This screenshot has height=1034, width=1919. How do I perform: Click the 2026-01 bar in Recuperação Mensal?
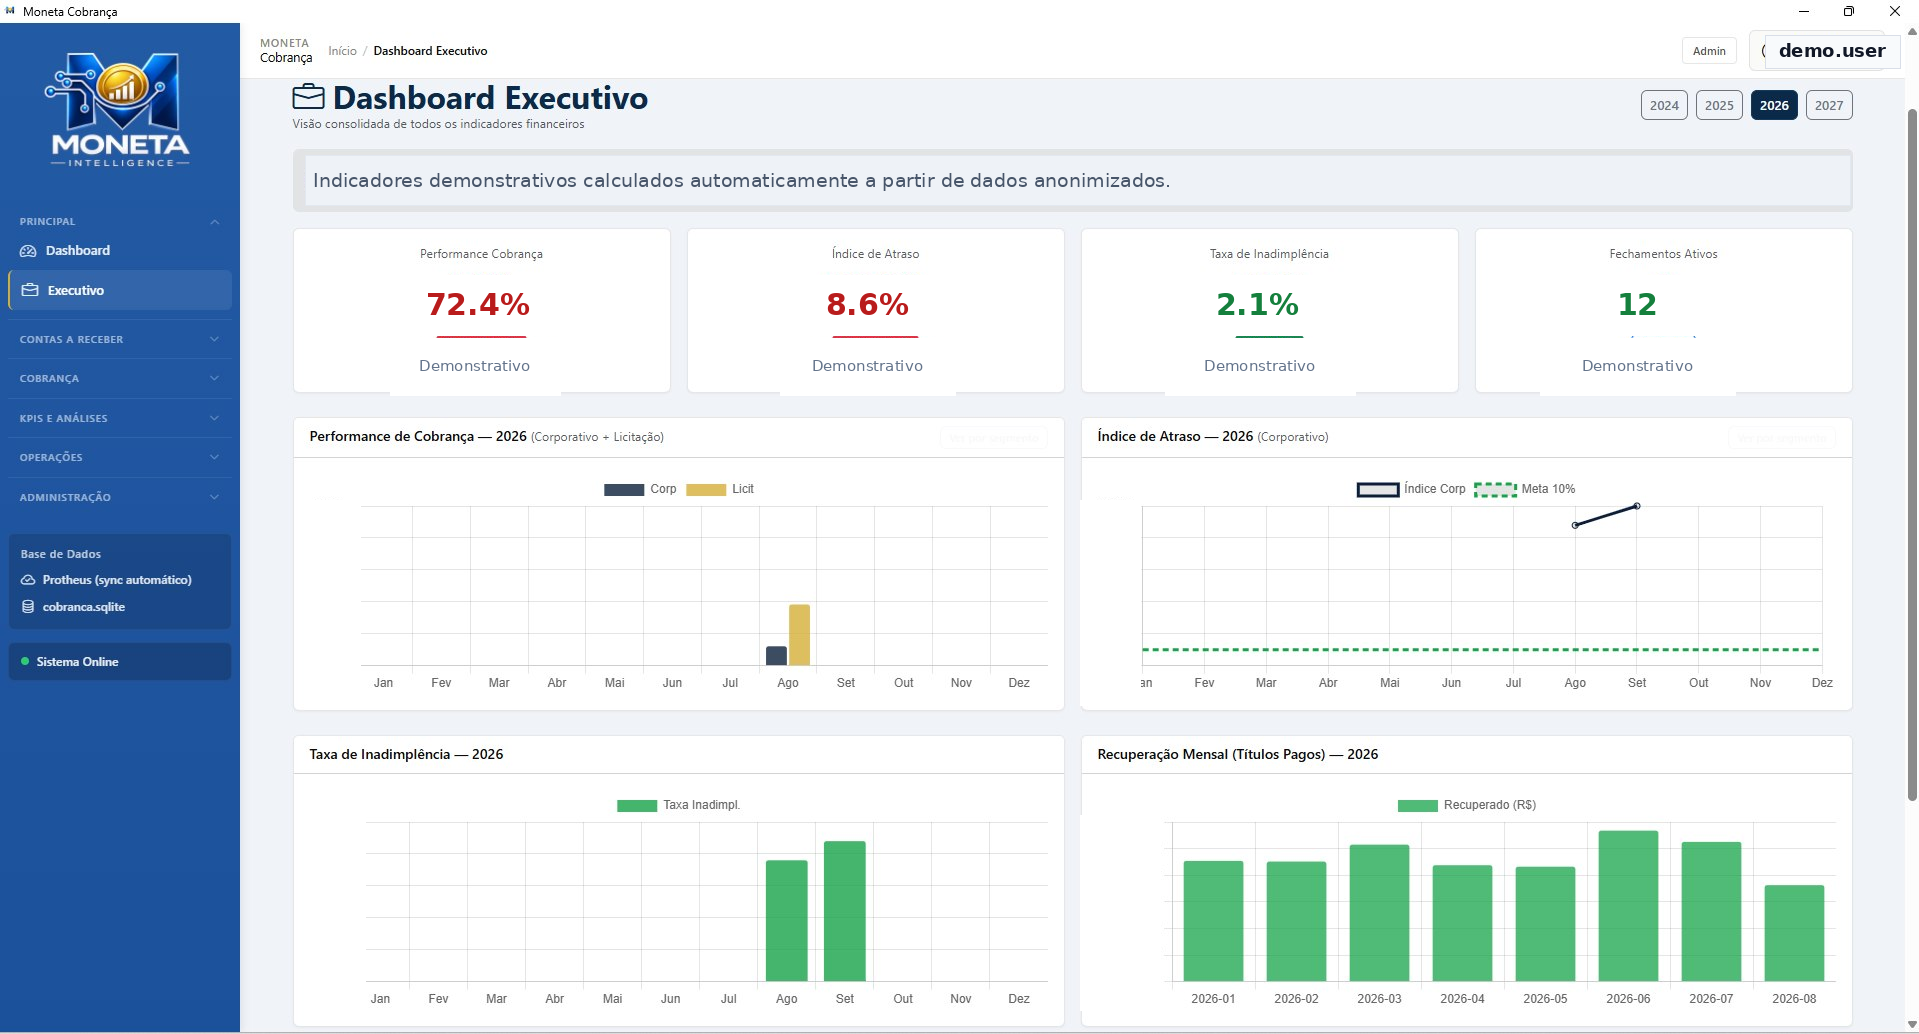1213,921
